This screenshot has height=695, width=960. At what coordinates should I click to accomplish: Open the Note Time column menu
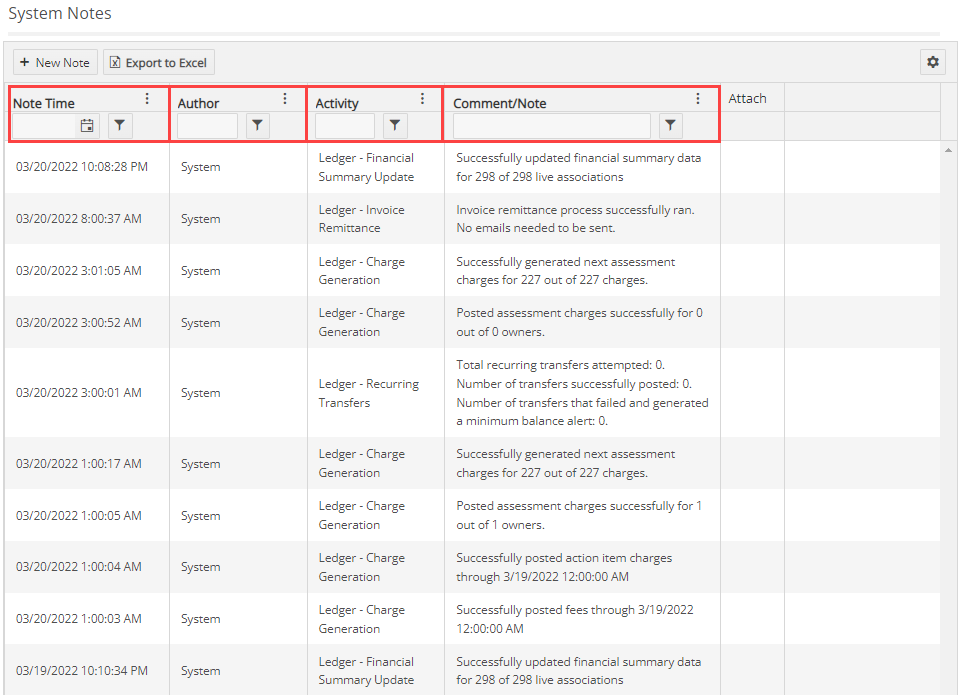[147, 98]
